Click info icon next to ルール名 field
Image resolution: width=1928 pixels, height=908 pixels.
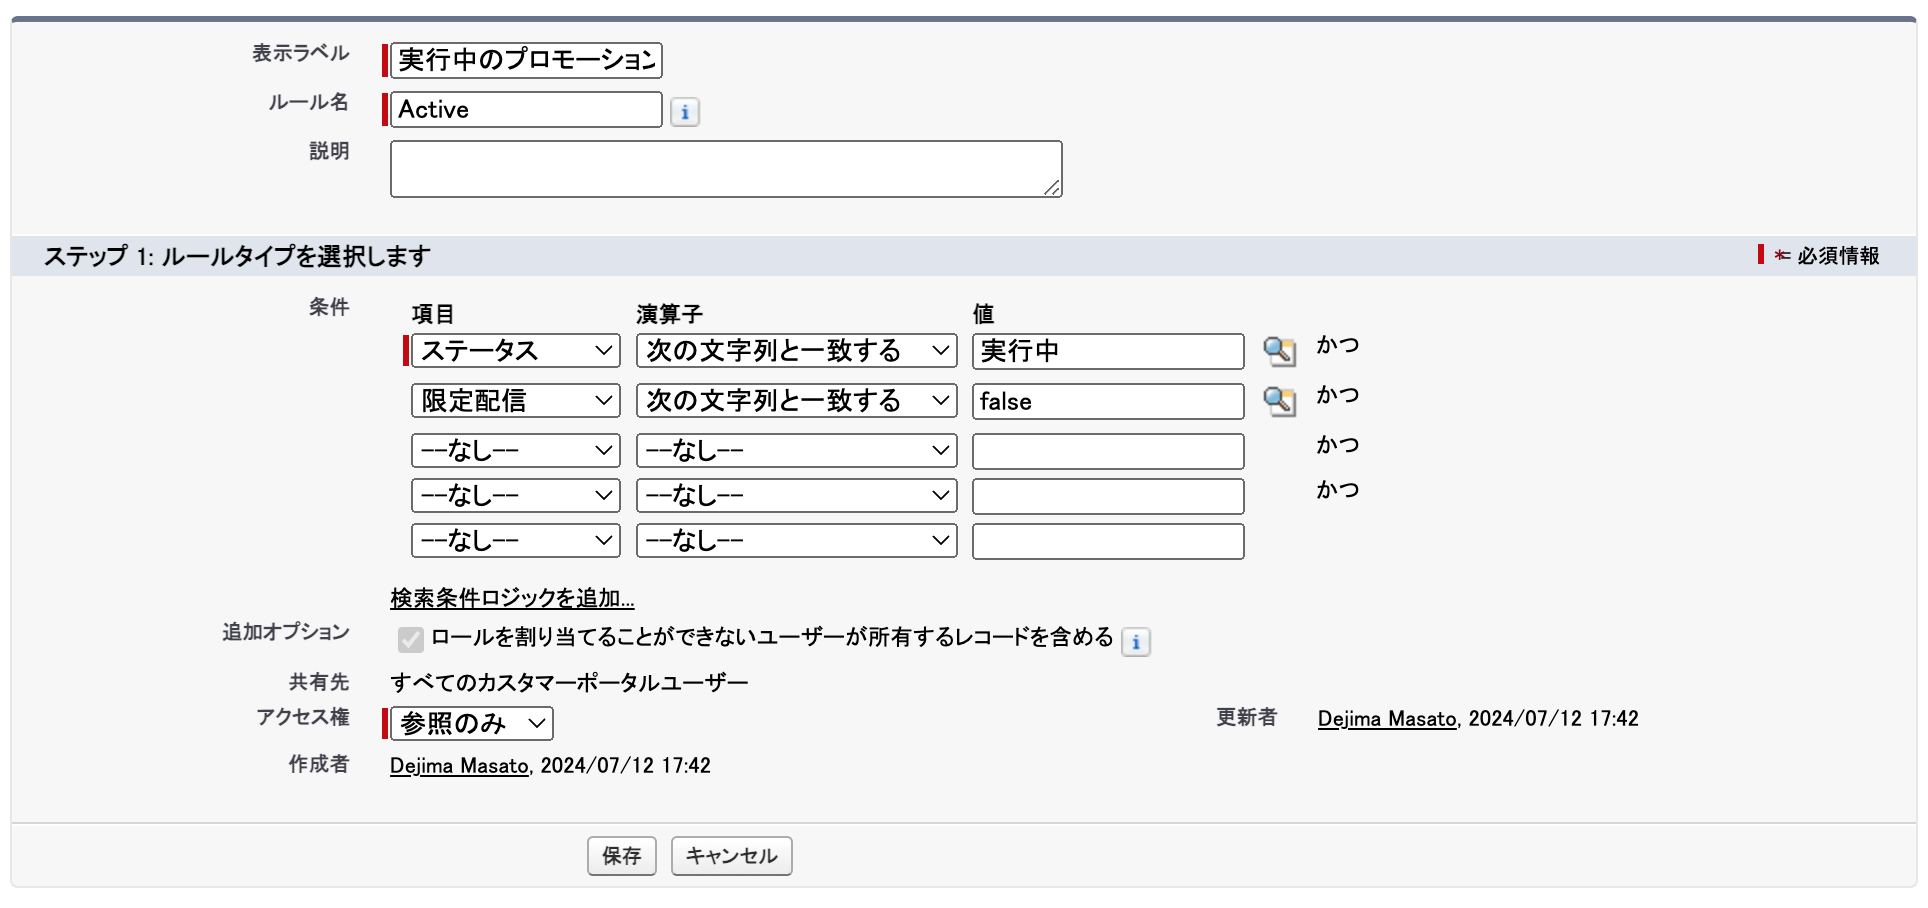685,112
